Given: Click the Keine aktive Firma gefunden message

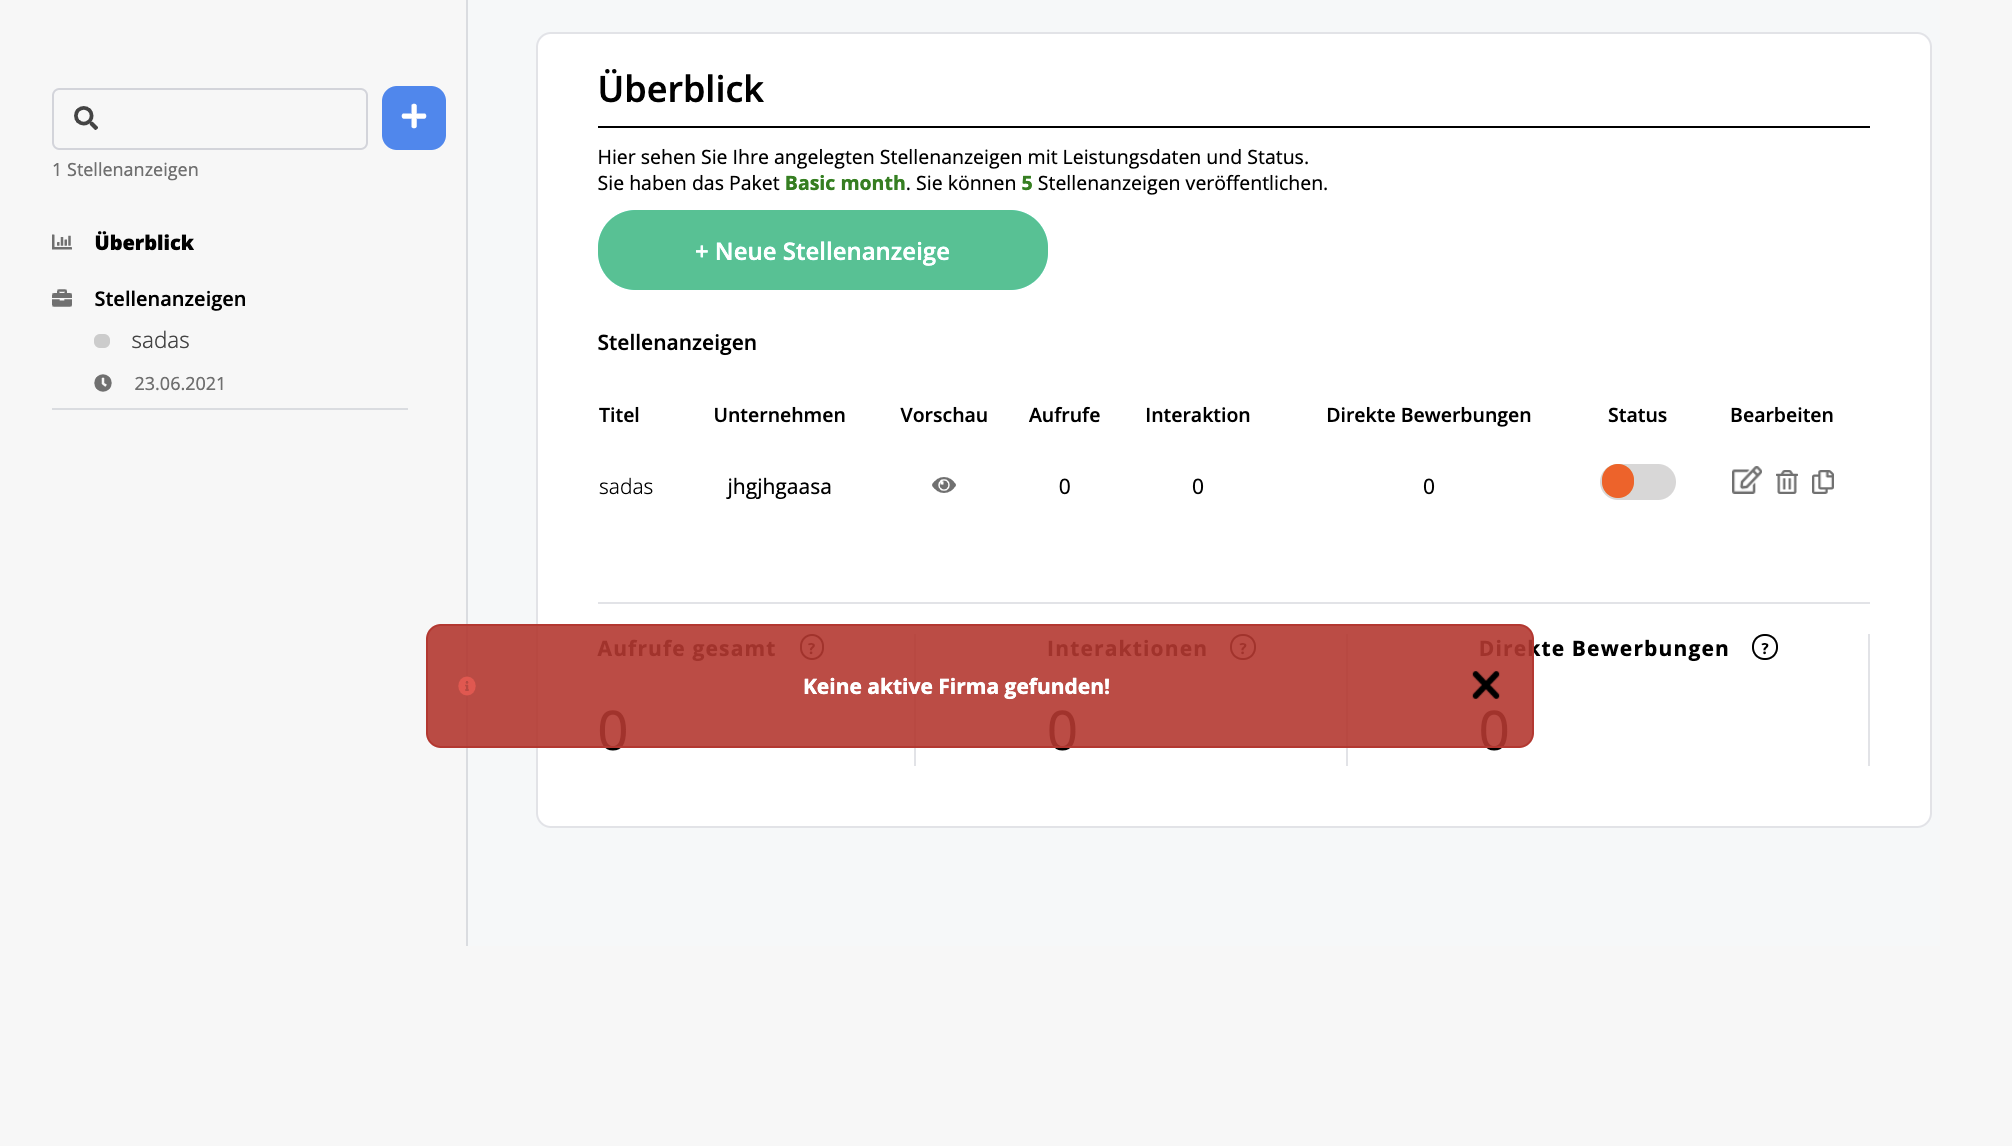Looking at the screenshot, I should (x=957, y=686).
